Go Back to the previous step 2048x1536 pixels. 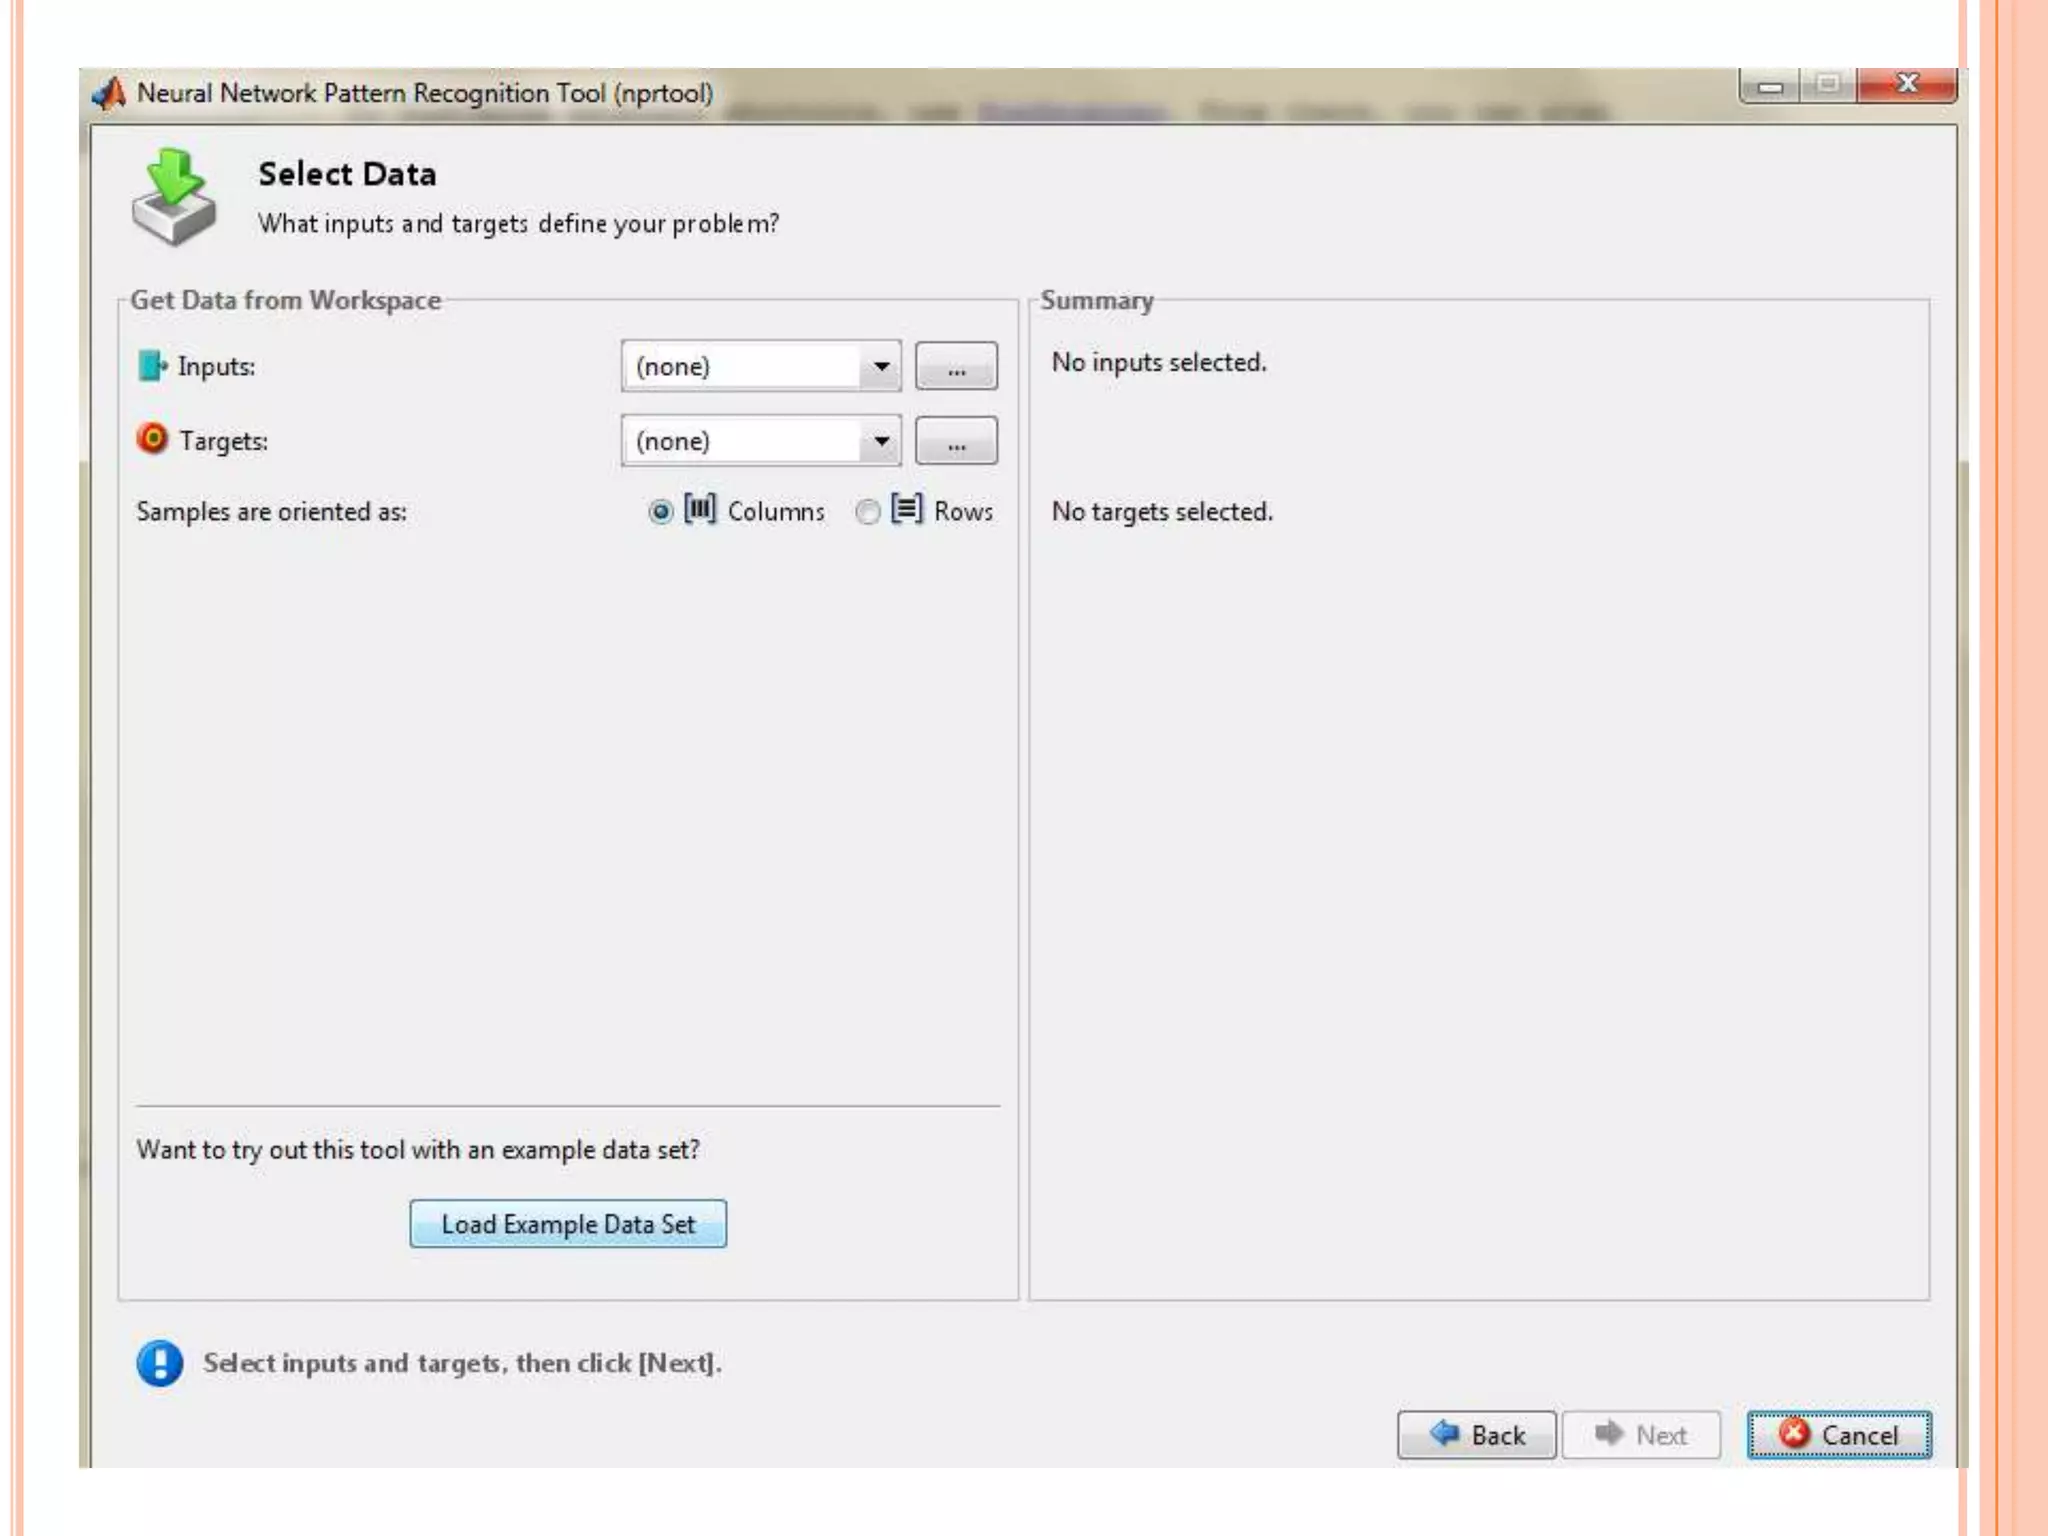coord(1476,1435)
